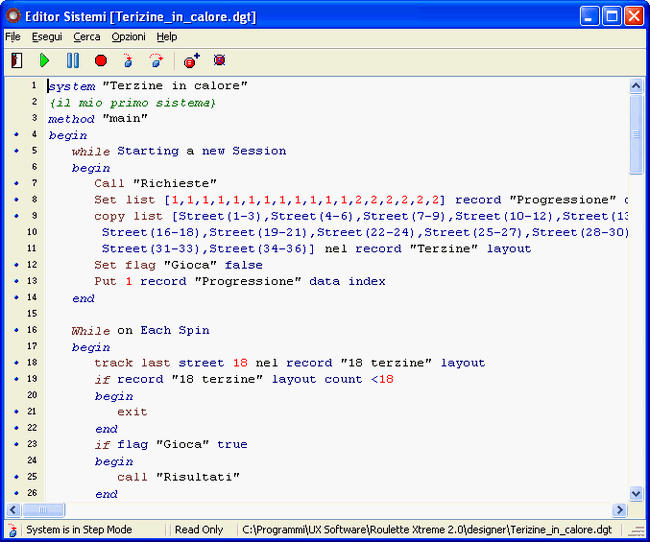Click the line 1 text system "Terzine in calore"
Image resolution: width=650 pixels, height=542 pixels.
coord(148,86)
